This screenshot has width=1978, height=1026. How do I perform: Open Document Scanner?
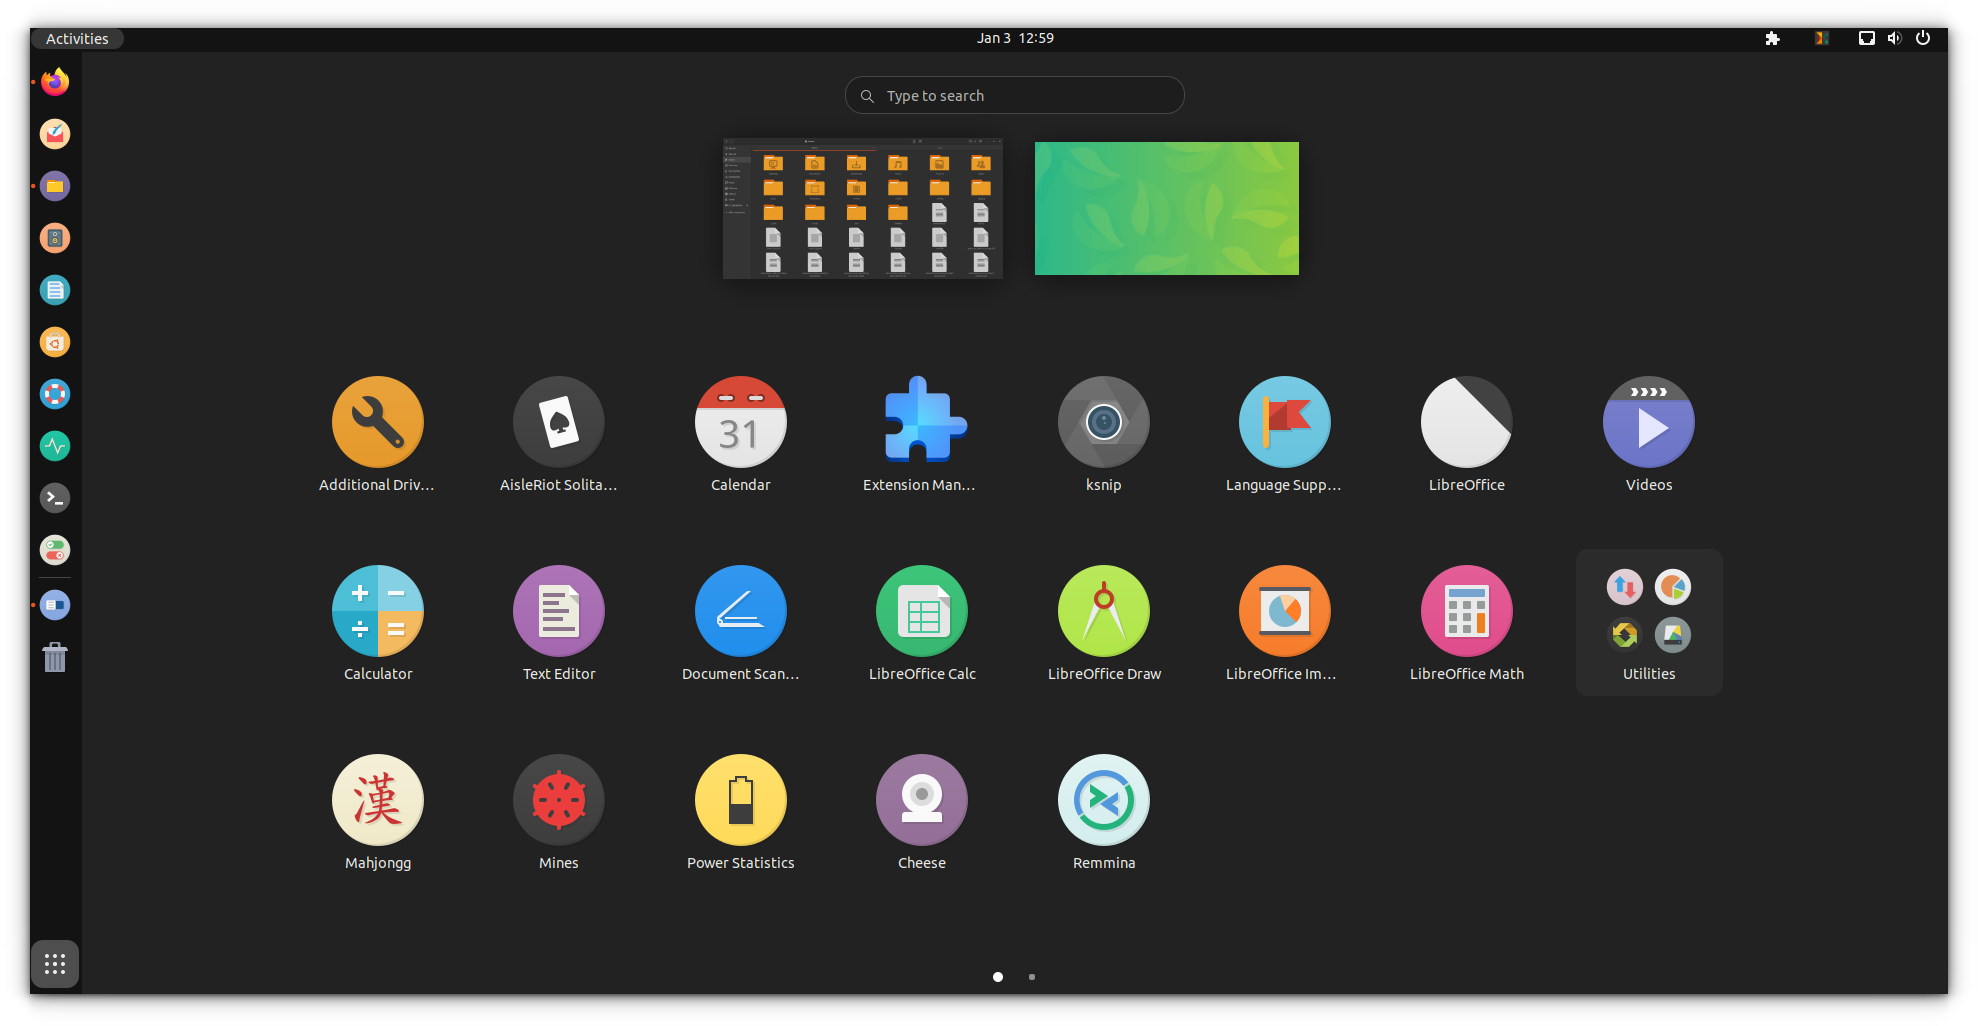tap(740, 611)
